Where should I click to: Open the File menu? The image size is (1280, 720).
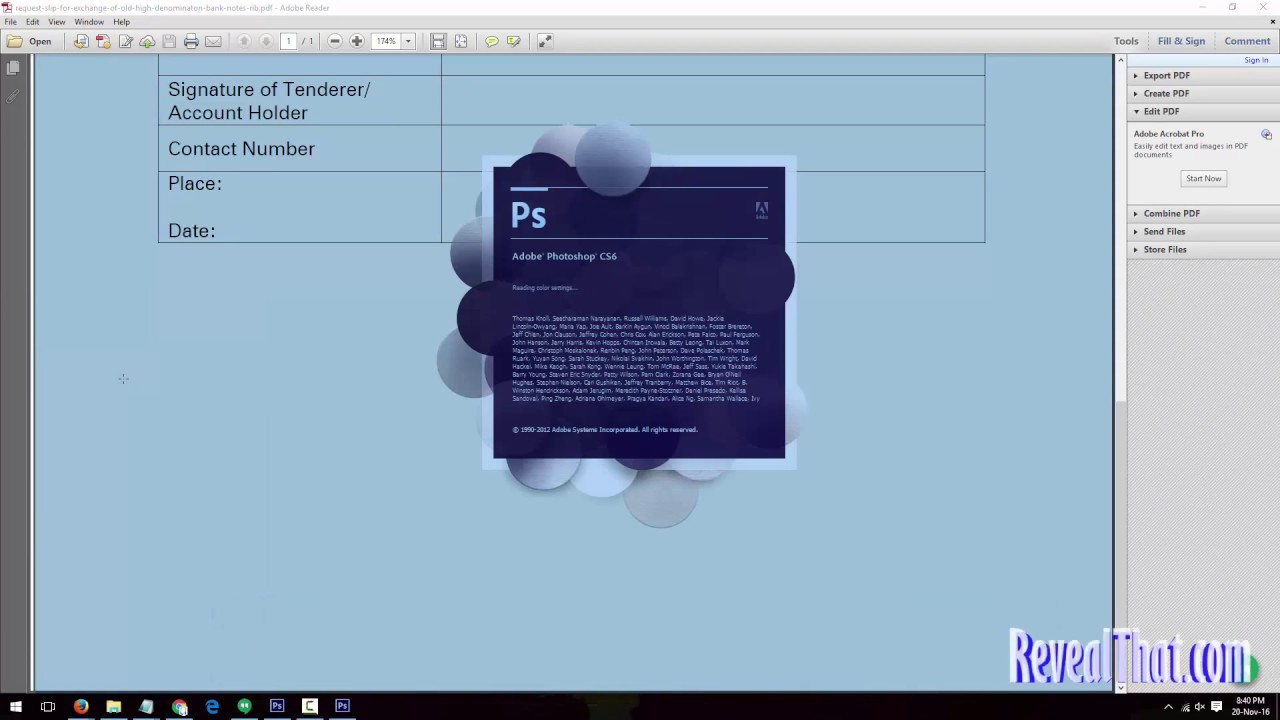point(10,22)
